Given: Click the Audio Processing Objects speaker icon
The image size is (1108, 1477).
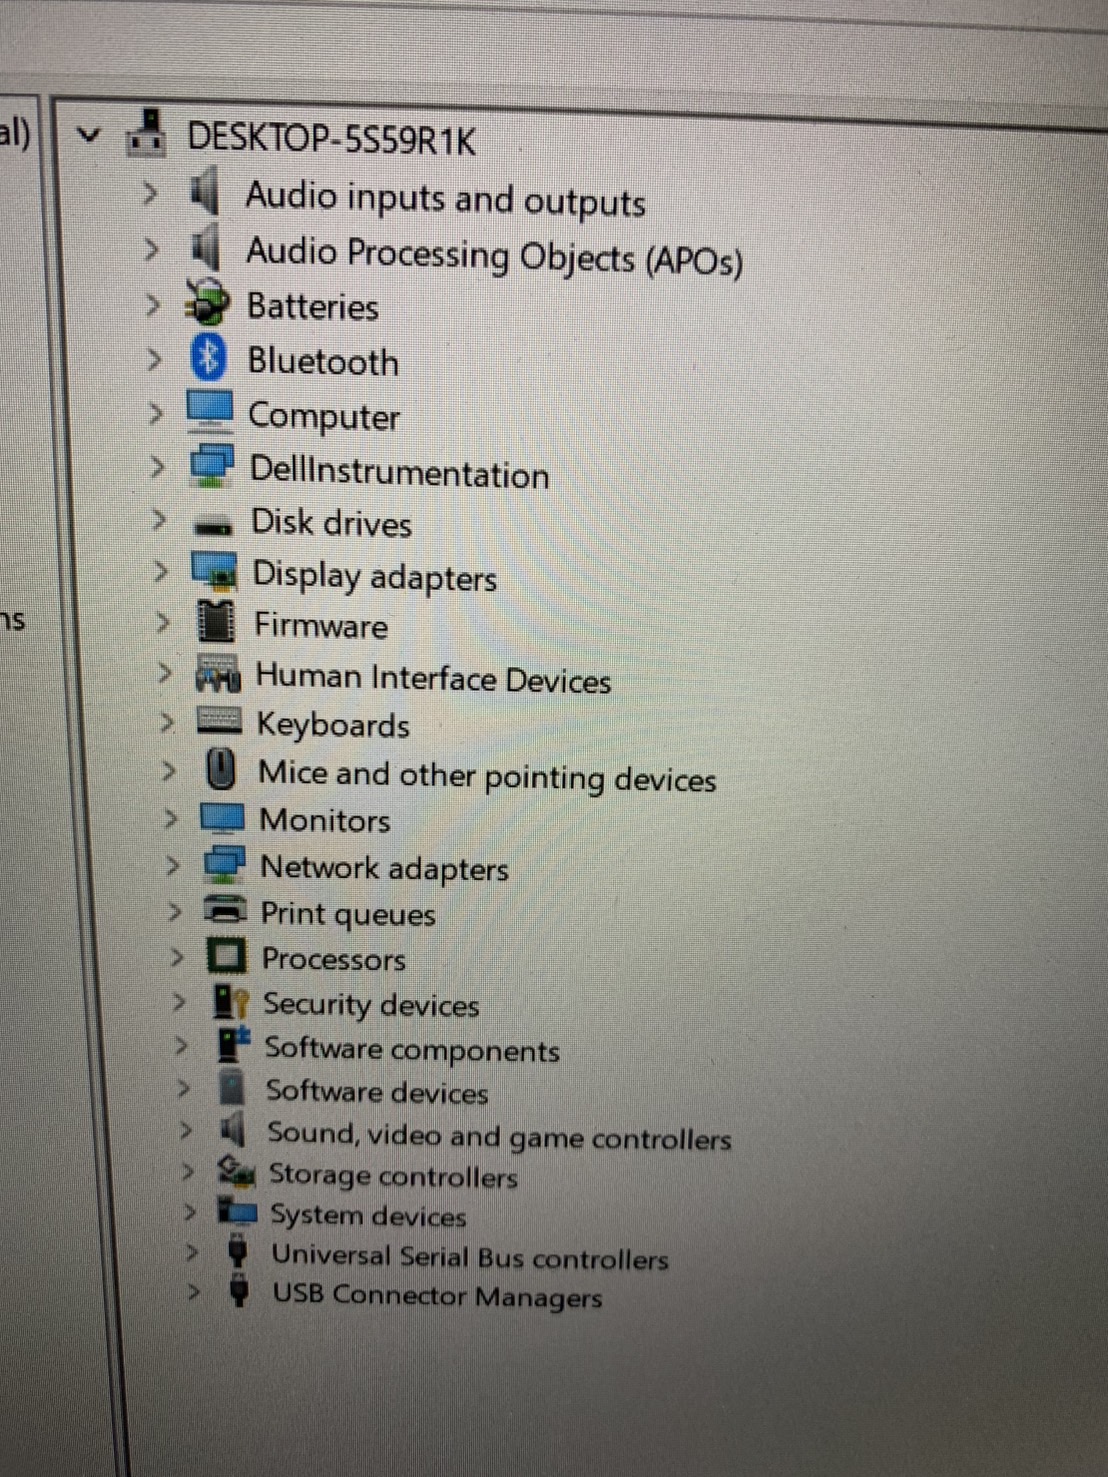Looking at the screenshot, I should pos(206,246).
